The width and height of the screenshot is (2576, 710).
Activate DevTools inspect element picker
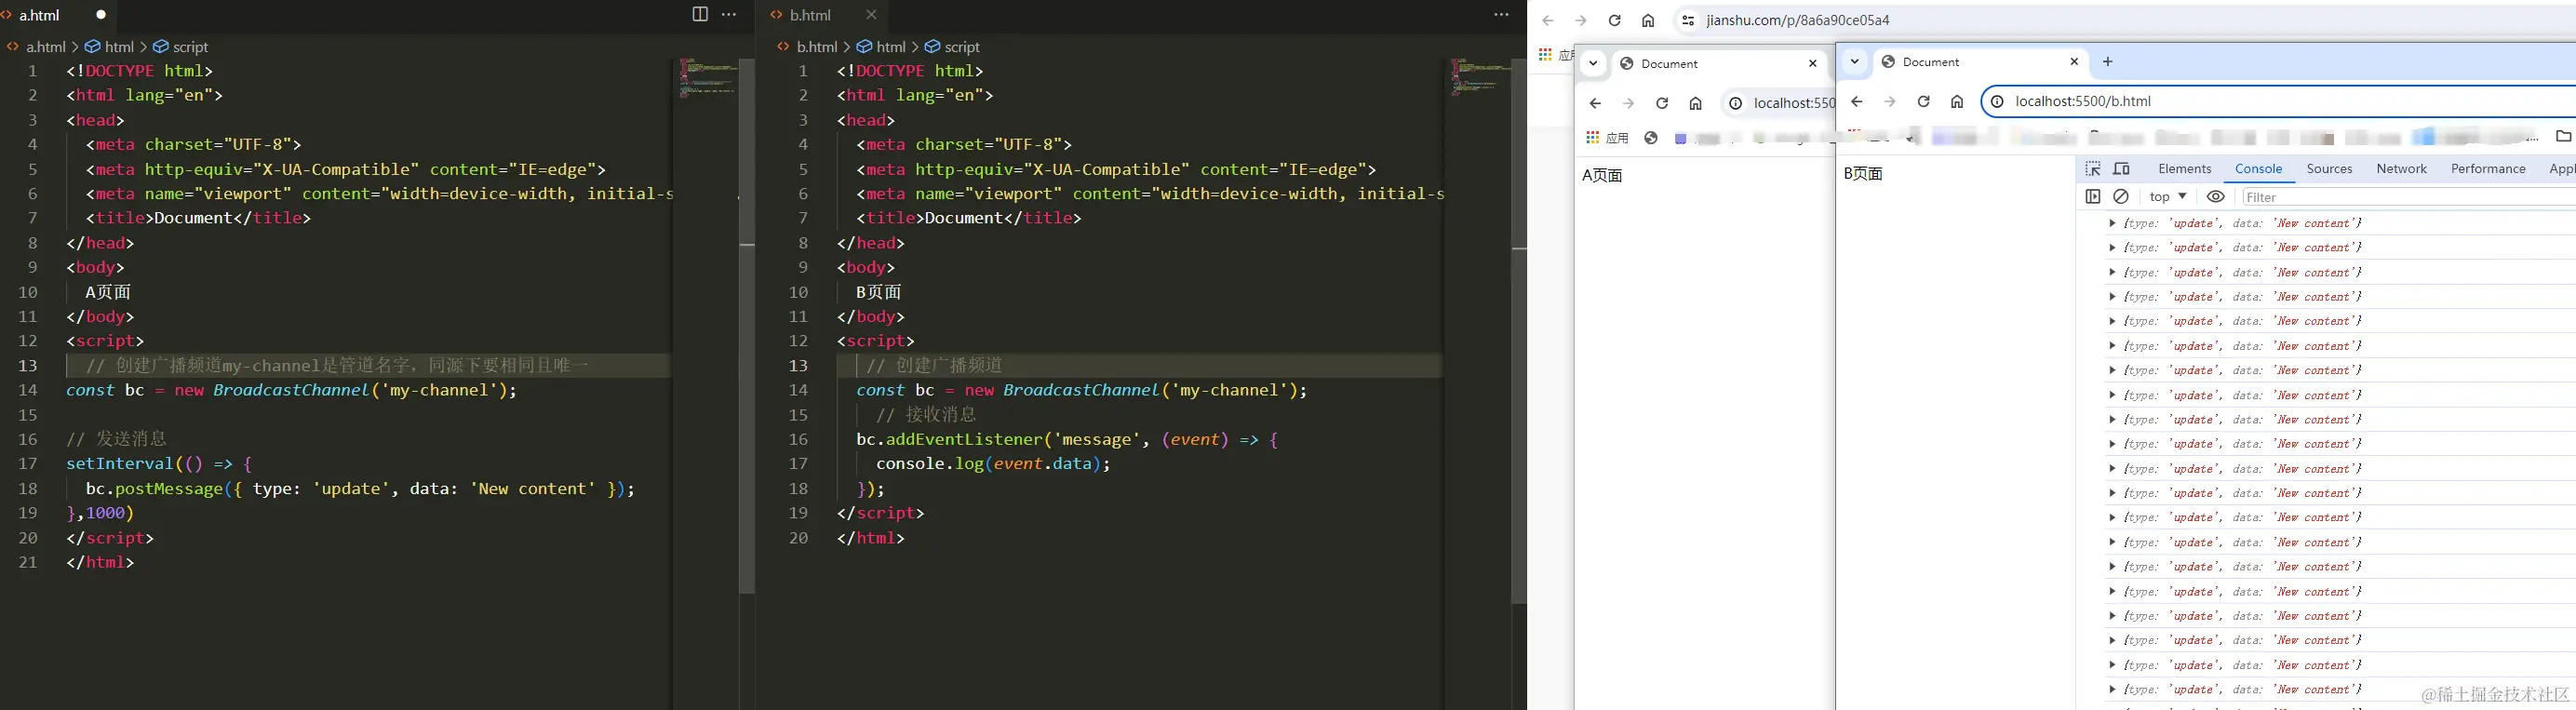pos(2093,169)
